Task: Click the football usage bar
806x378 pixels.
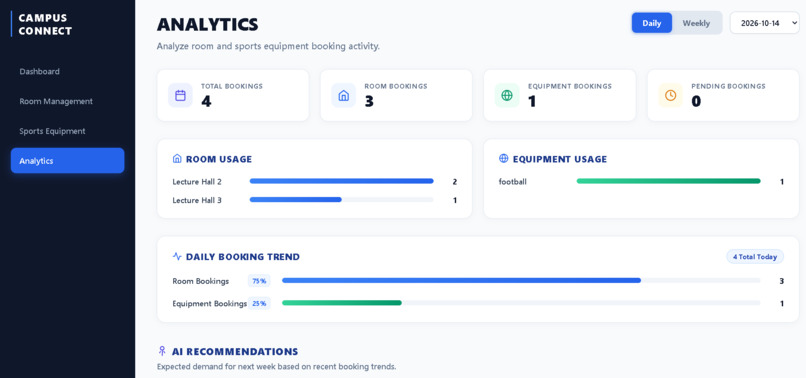Action: 668,181
